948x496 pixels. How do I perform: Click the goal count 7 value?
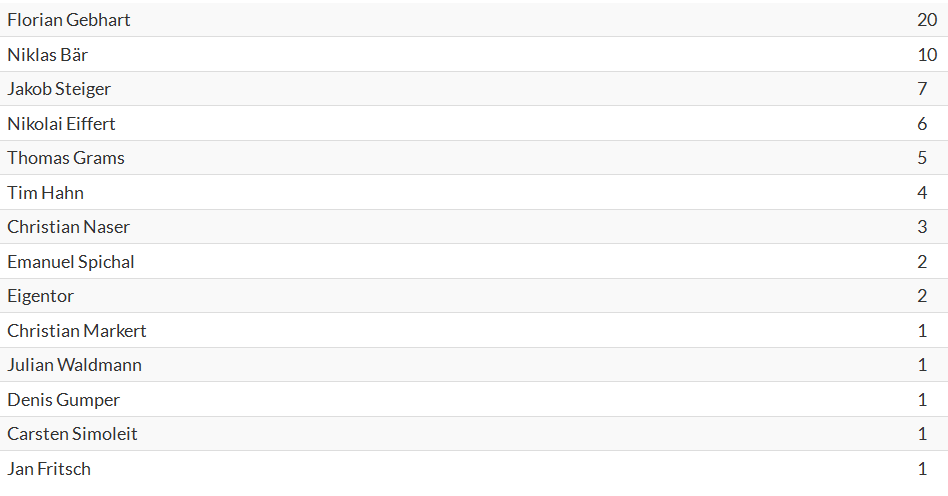[x=922, y=89]
